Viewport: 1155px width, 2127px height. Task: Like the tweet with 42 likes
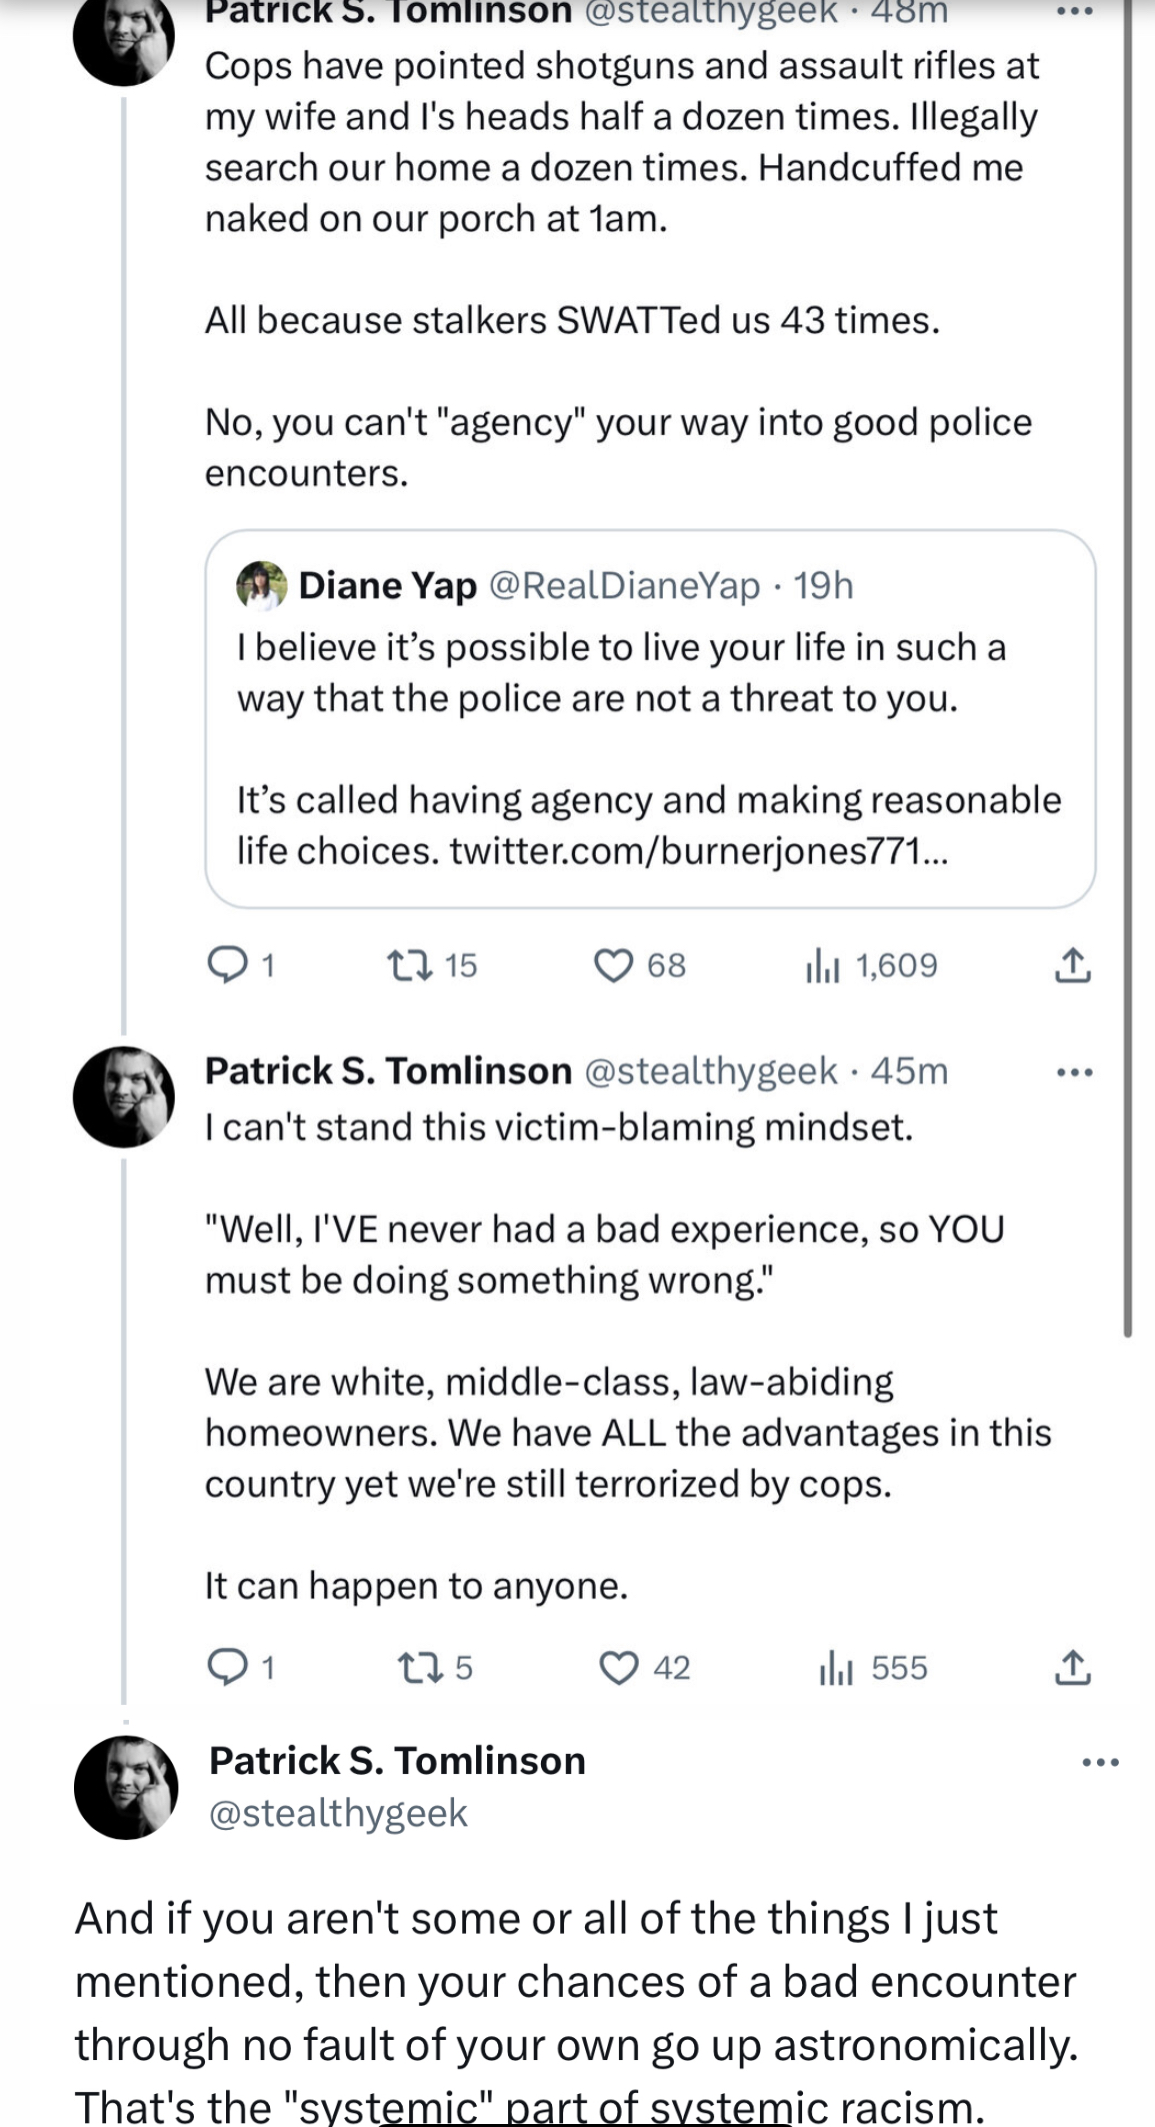click(x=644, y=1667)
